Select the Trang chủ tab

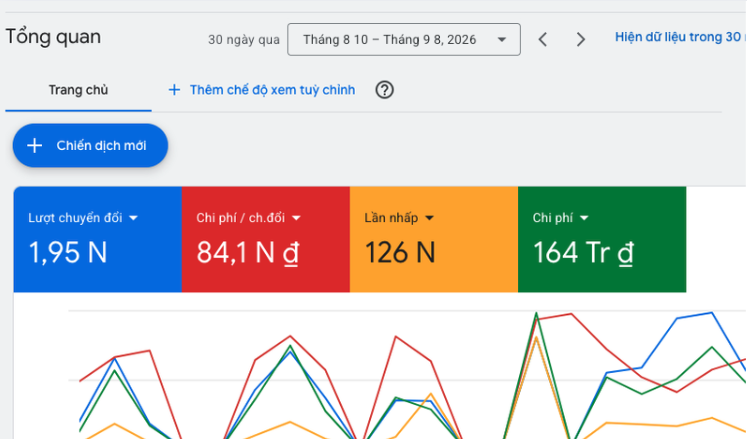78,90
